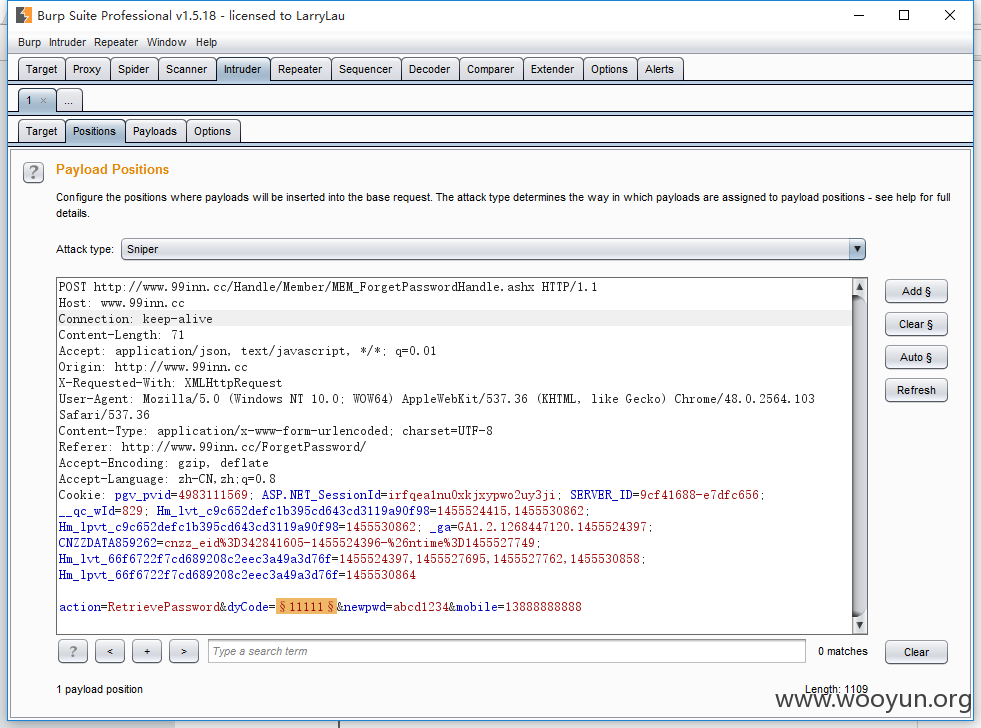Image resolution: width=981 pixels, height=728 pixels.
Task: Switch to the Proxy tab
Action: [87, 69]
